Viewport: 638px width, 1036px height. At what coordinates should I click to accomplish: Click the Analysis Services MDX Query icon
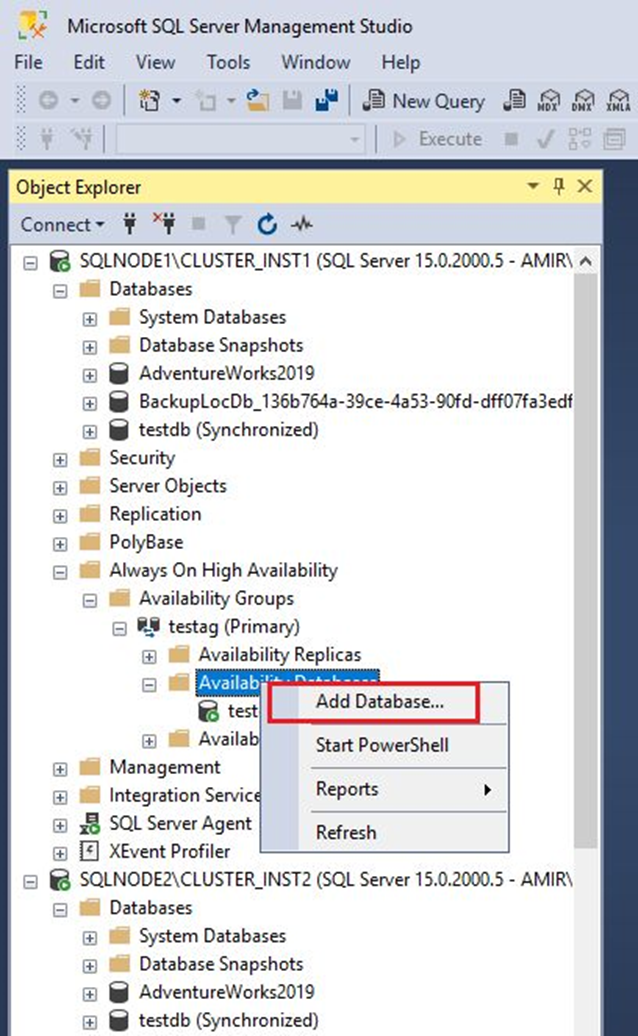click(548, 101)
